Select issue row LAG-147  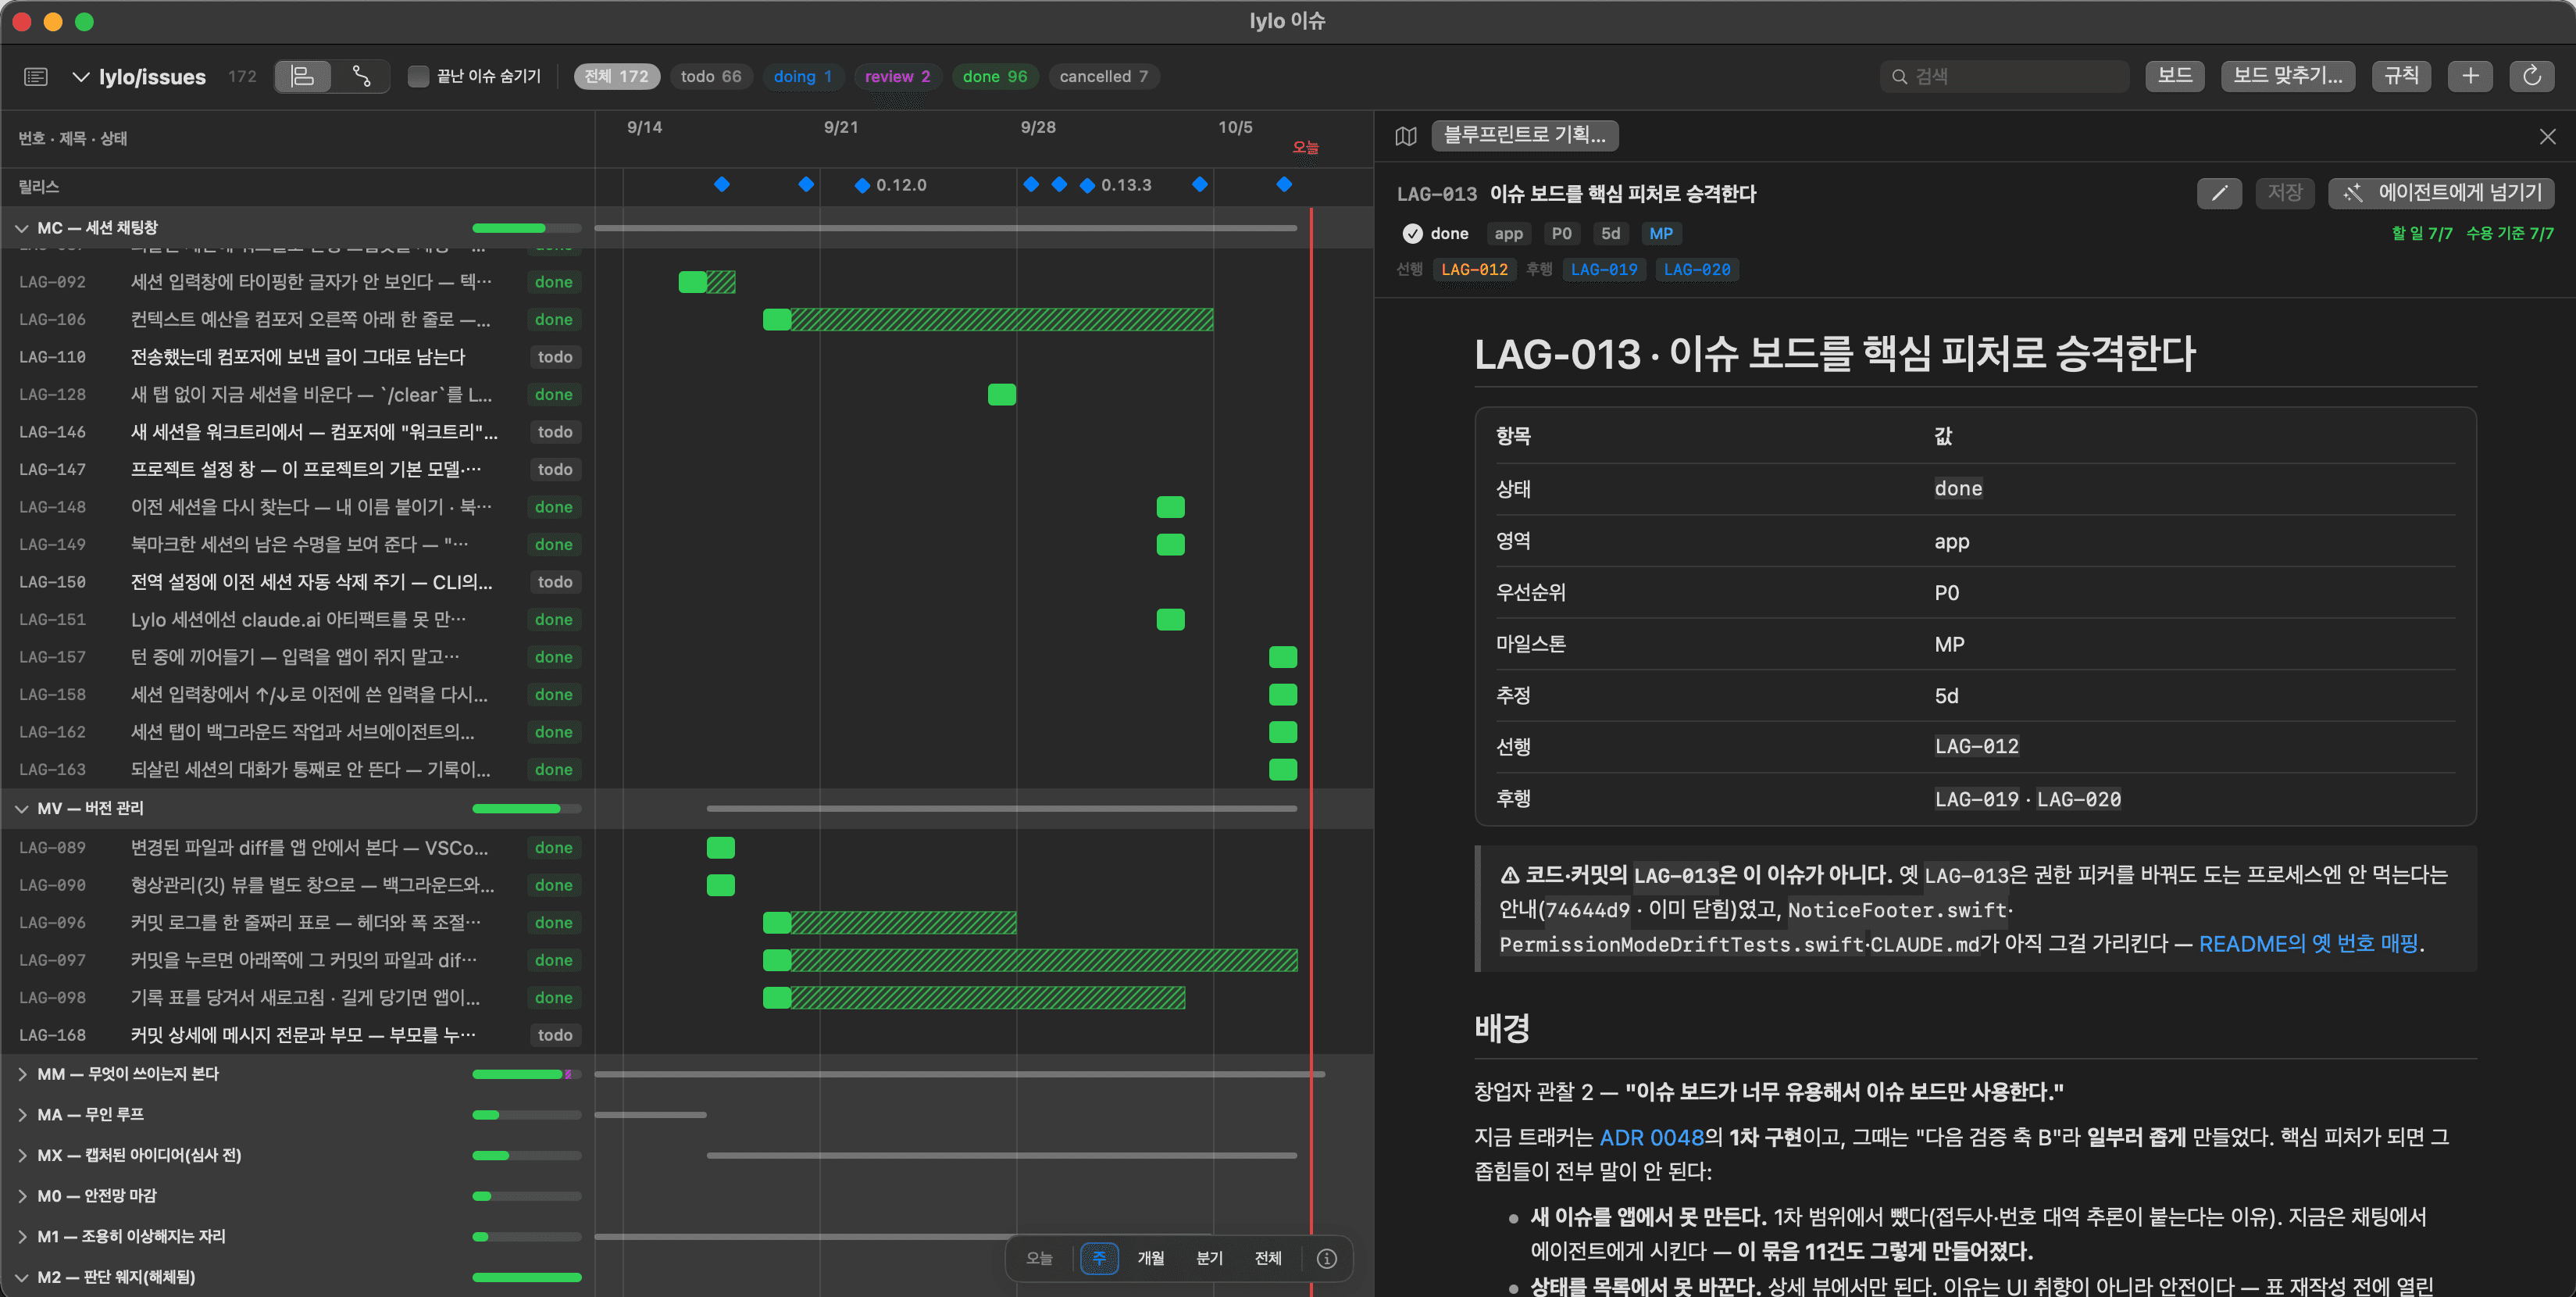(x=297, y=470)
